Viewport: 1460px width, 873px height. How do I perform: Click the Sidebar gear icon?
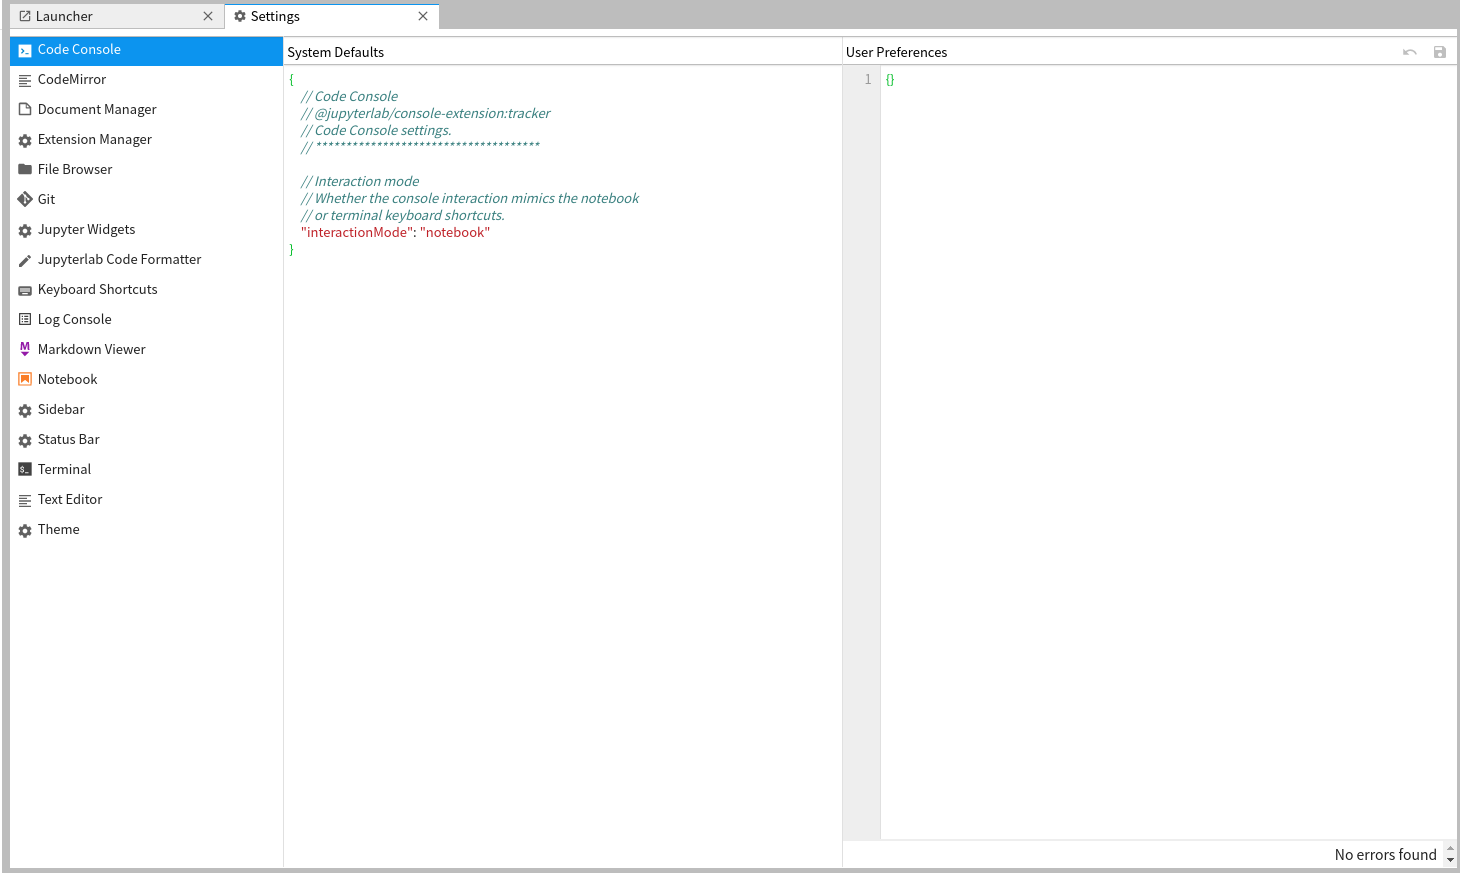[x=25, y=411]
